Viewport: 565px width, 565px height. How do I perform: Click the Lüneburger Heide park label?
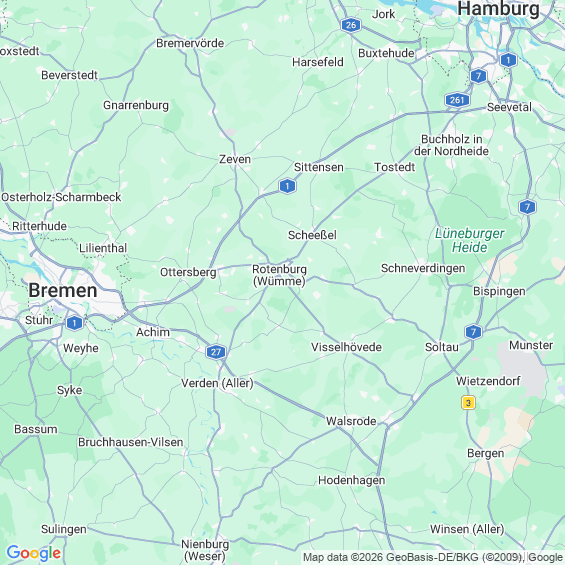pos(470,240)
